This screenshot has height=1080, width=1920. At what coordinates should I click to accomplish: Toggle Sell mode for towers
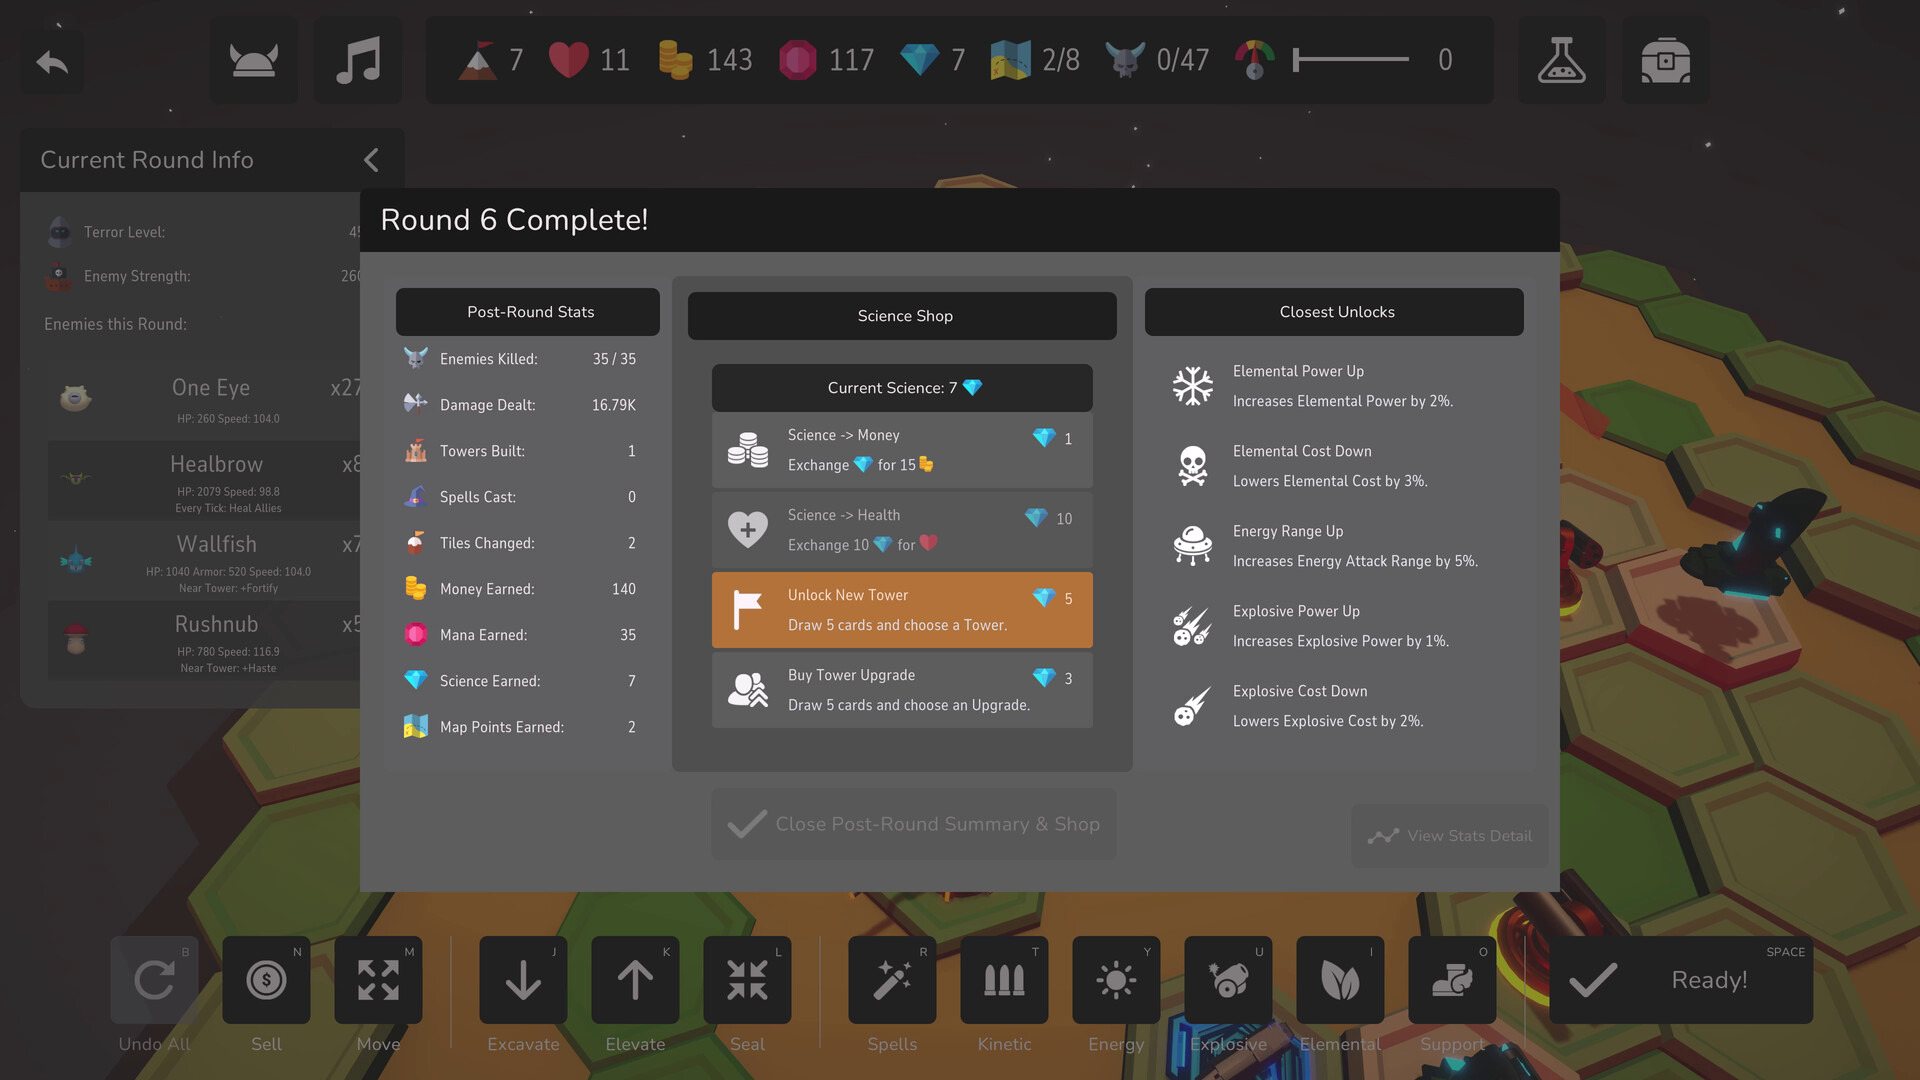tap(265, 978)
